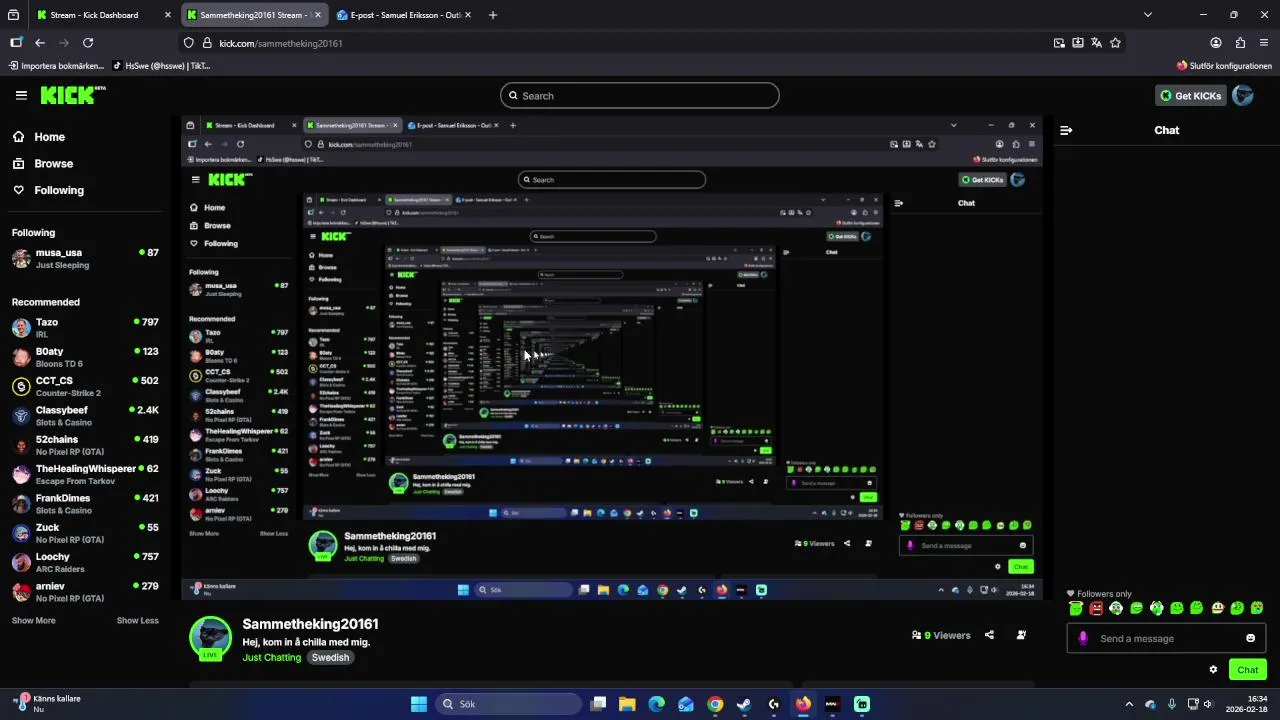Open Firefox extensions puzzle icon
1280x720 pixels.
1240,43
